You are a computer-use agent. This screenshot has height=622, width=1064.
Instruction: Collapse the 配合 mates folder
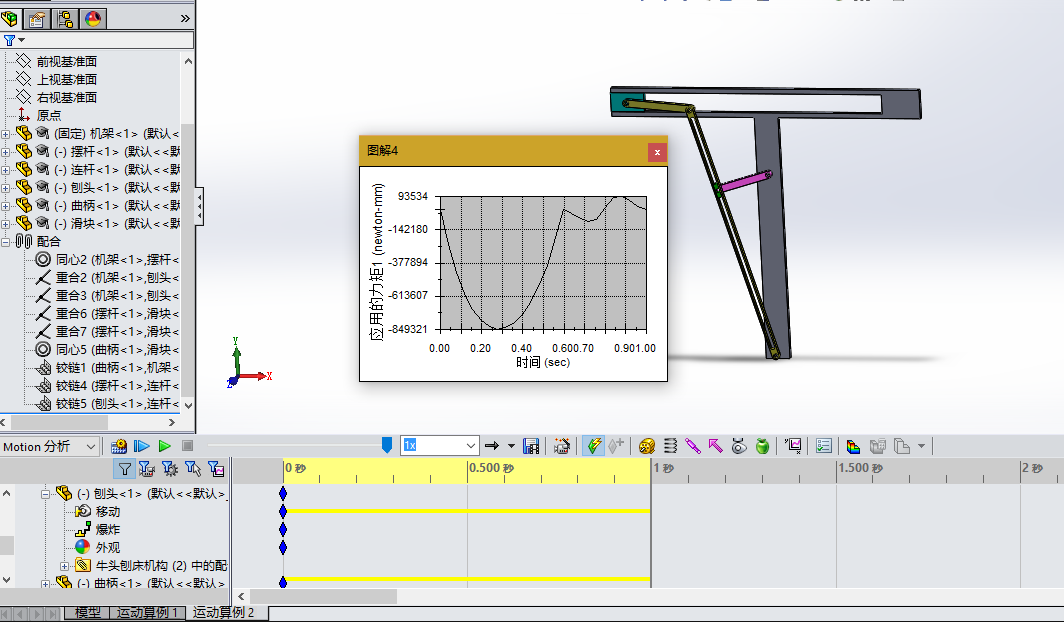(5, 242)
